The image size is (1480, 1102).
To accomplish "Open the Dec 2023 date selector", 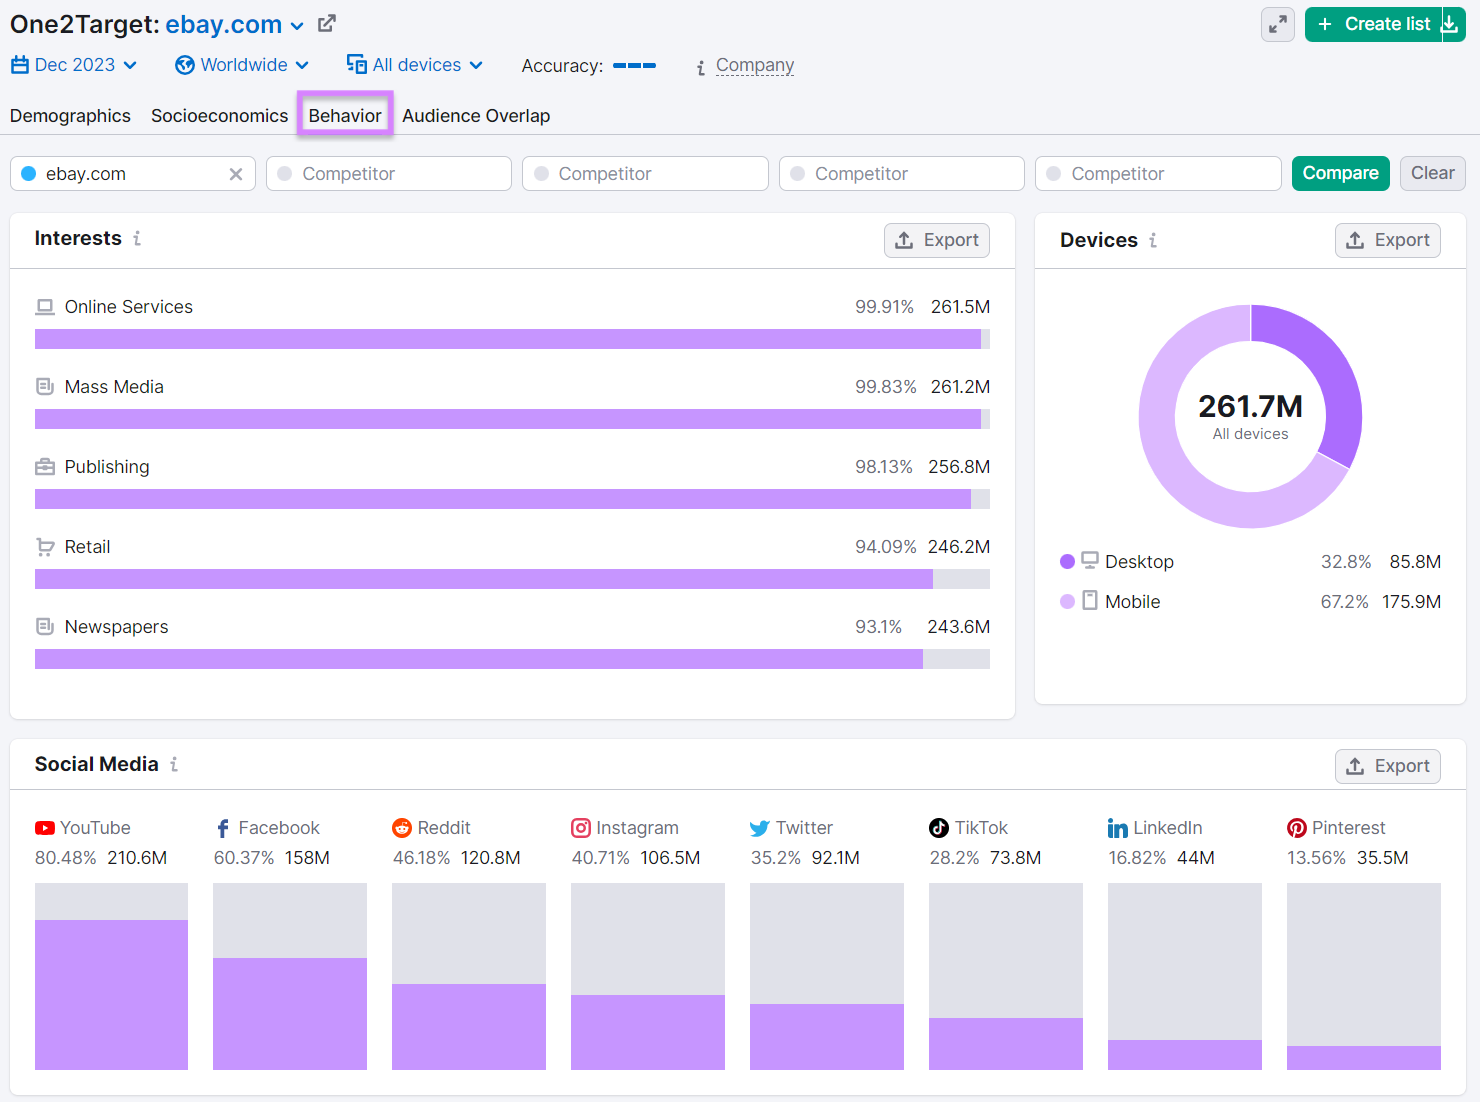I will (x=74, y=64).
